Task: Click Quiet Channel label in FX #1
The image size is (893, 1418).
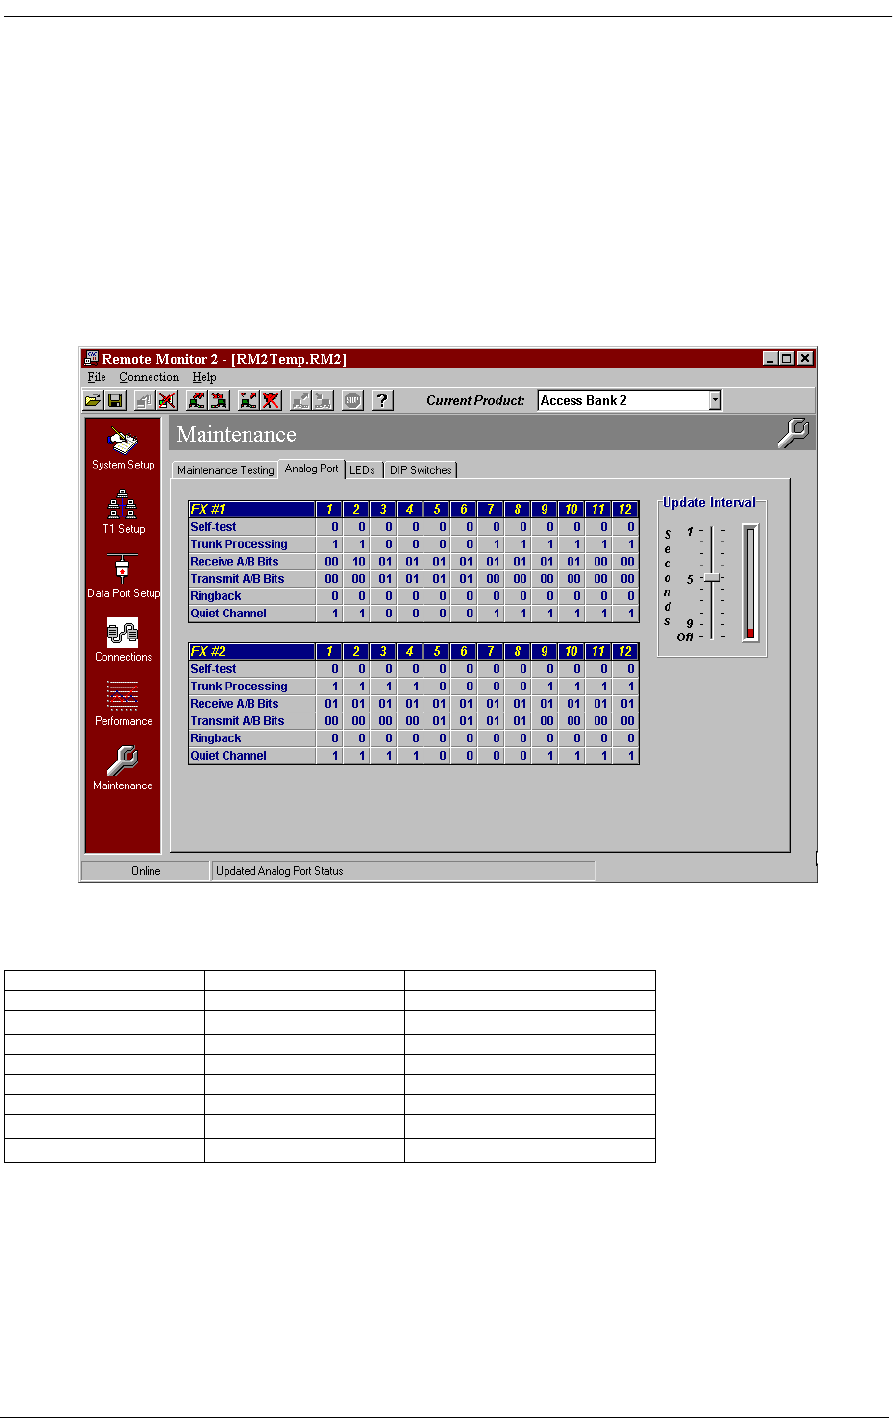Action: pos(229,614)
